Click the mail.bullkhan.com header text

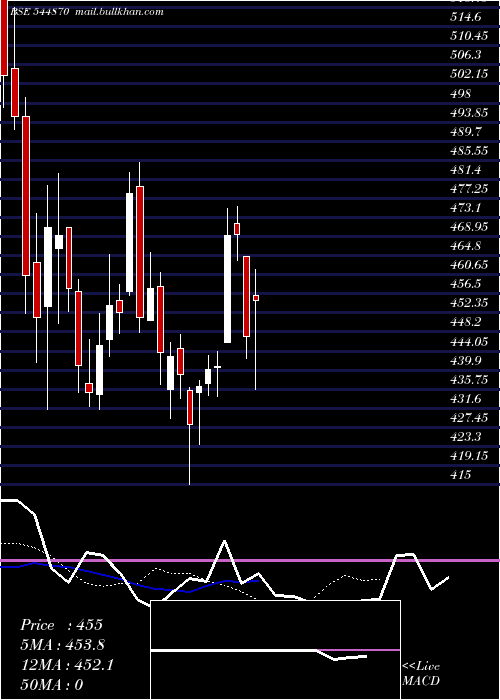coord(119,12)
